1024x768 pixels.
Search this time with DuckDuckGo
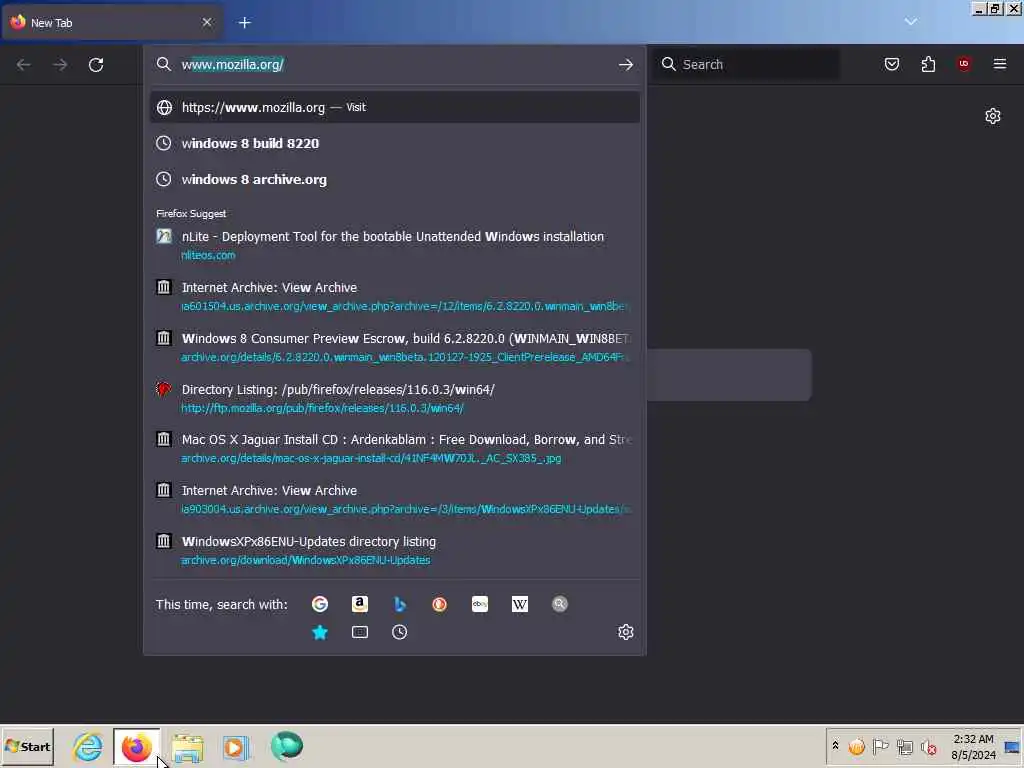click(x=440, y=604)
